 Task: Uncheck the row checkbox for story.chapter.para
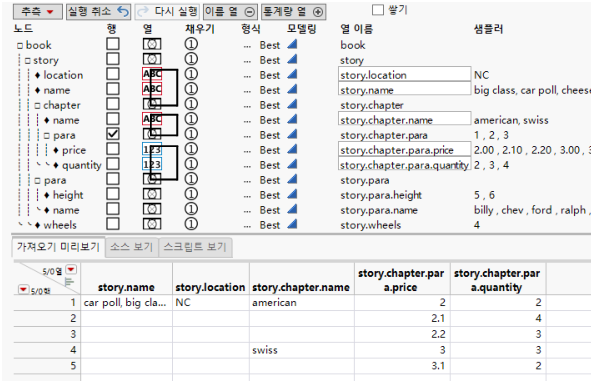click(x=113, y=134)
